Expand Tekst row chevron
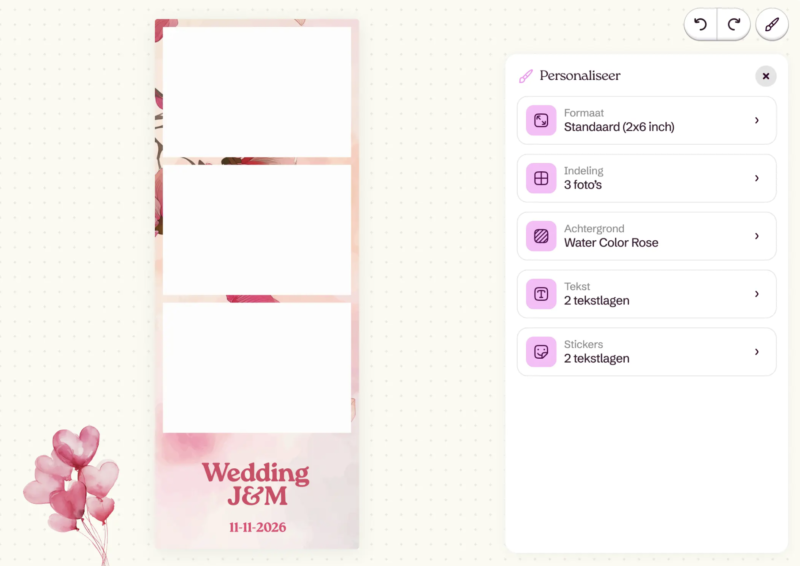The height and width of the screenshot is (566, 800). pyautogui.click(x=757, y=294)
